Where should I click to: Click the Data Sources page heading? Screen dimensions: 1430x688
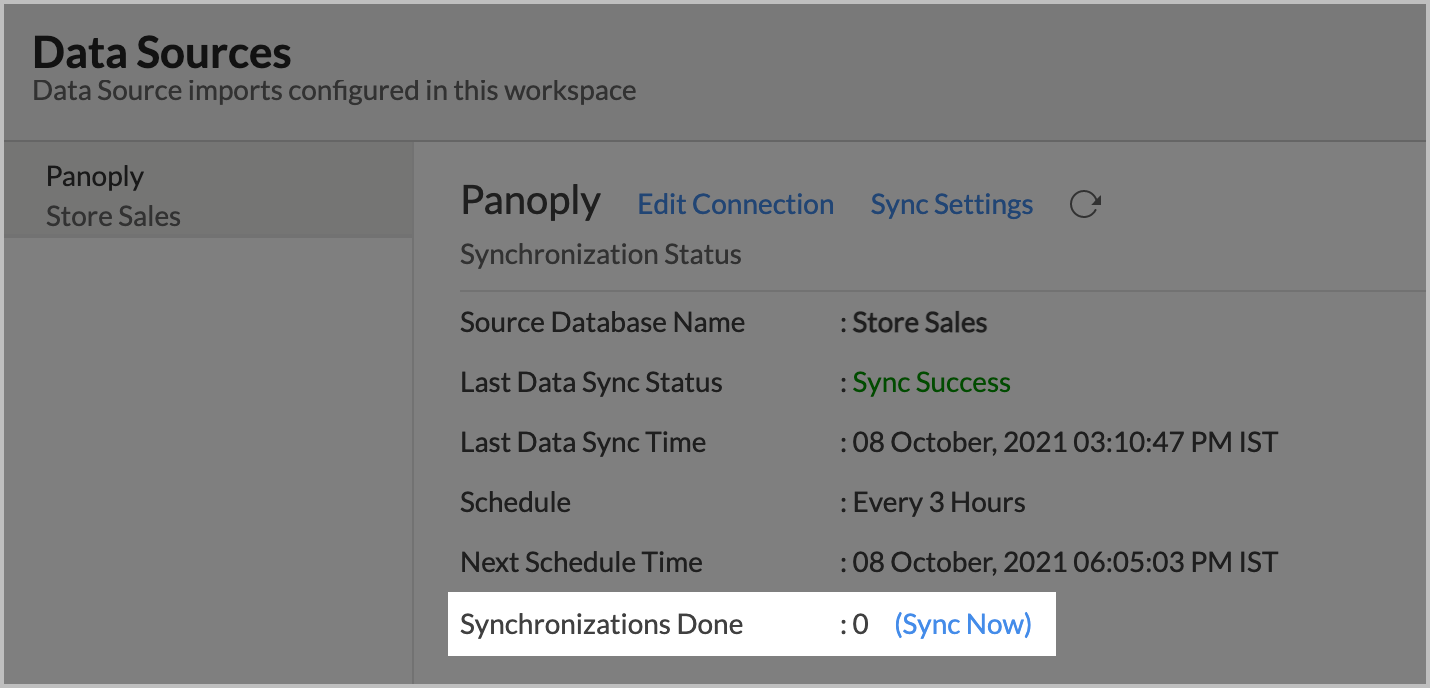pos(162,52)
